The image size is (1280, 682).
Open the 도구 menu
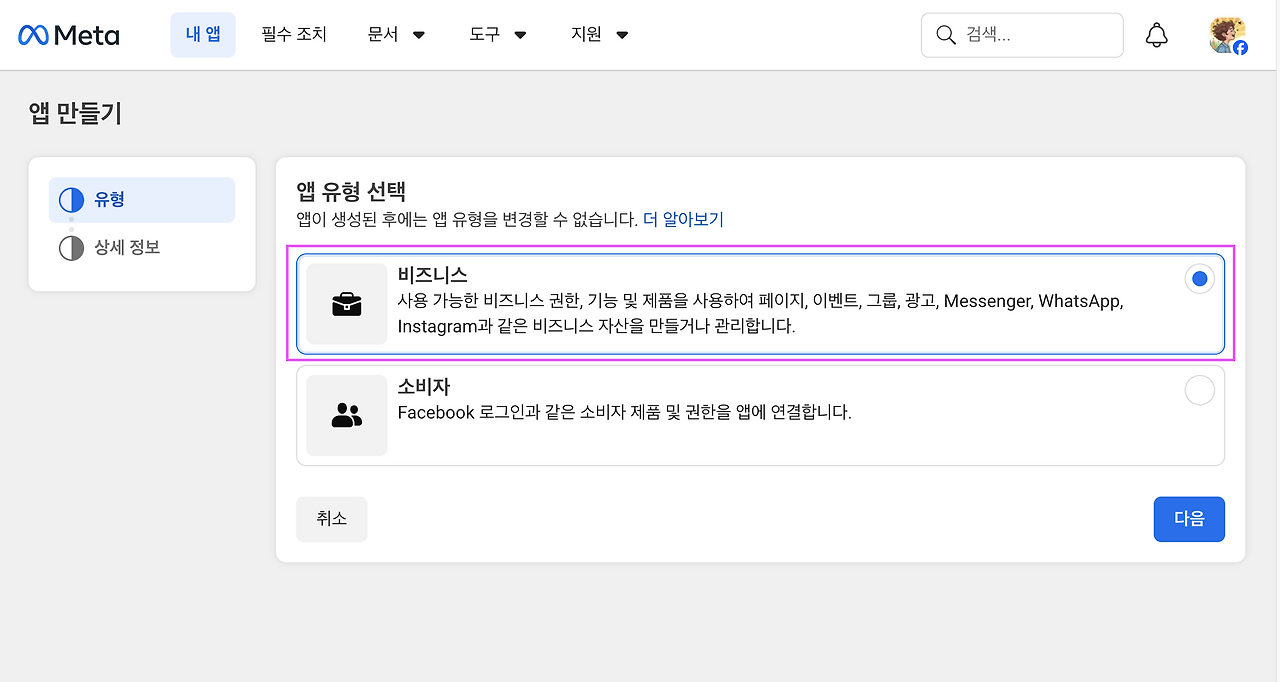(x=498, y=35)
